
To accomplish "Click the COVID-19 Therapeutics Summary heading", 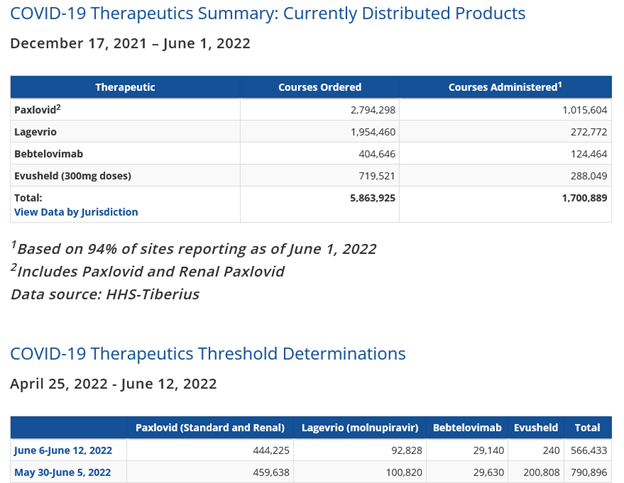I will (x=267, y=14).
